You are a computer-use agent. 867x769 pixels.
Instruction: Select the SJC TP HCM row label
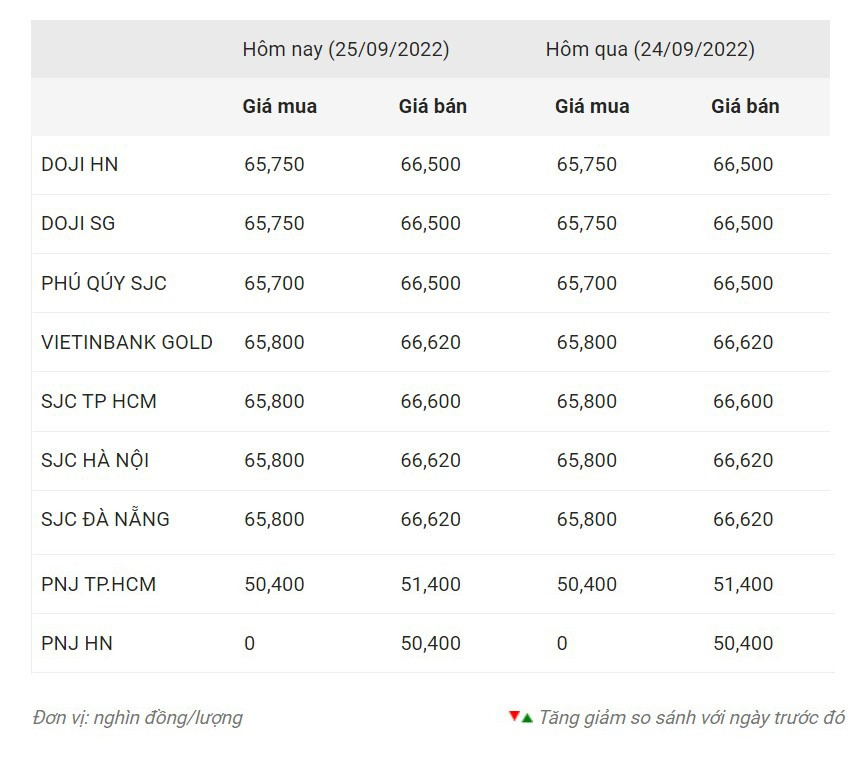[99, 401]
